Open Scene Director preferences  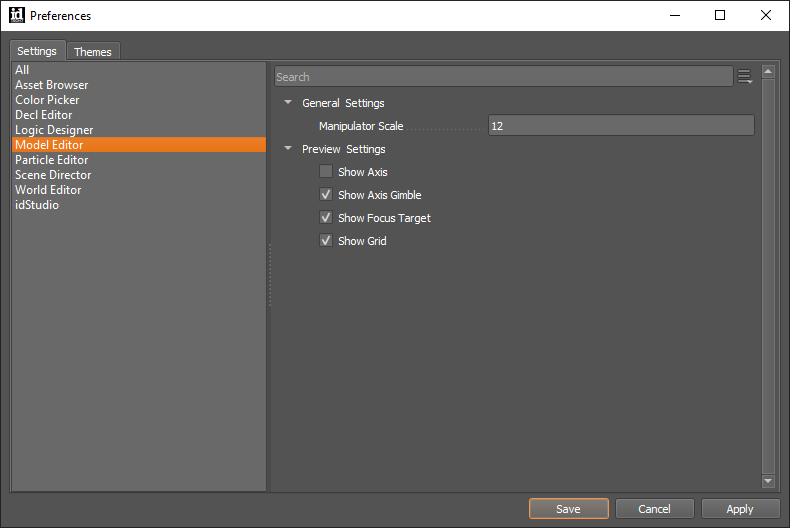[x=139, y=175]
